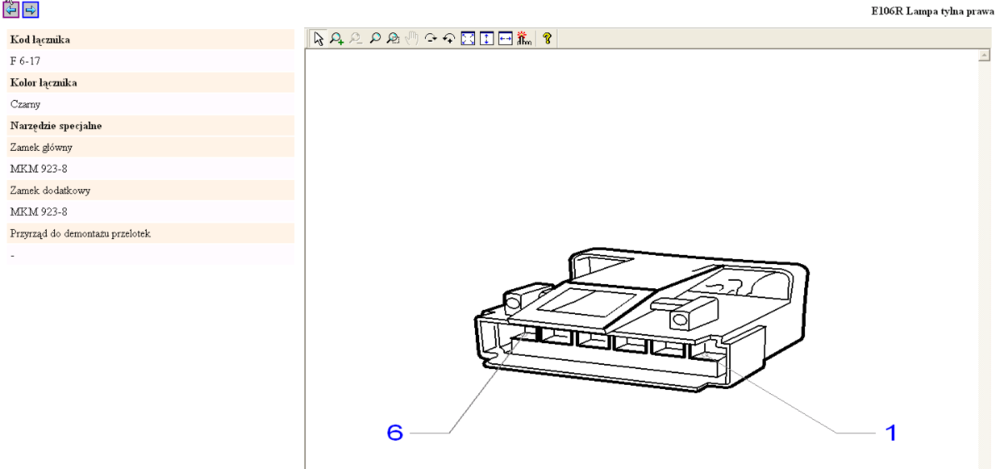1000x469 pixels.
Task: Click the scrollbar up arrow in viewer
Action: [x=984, y=56]
